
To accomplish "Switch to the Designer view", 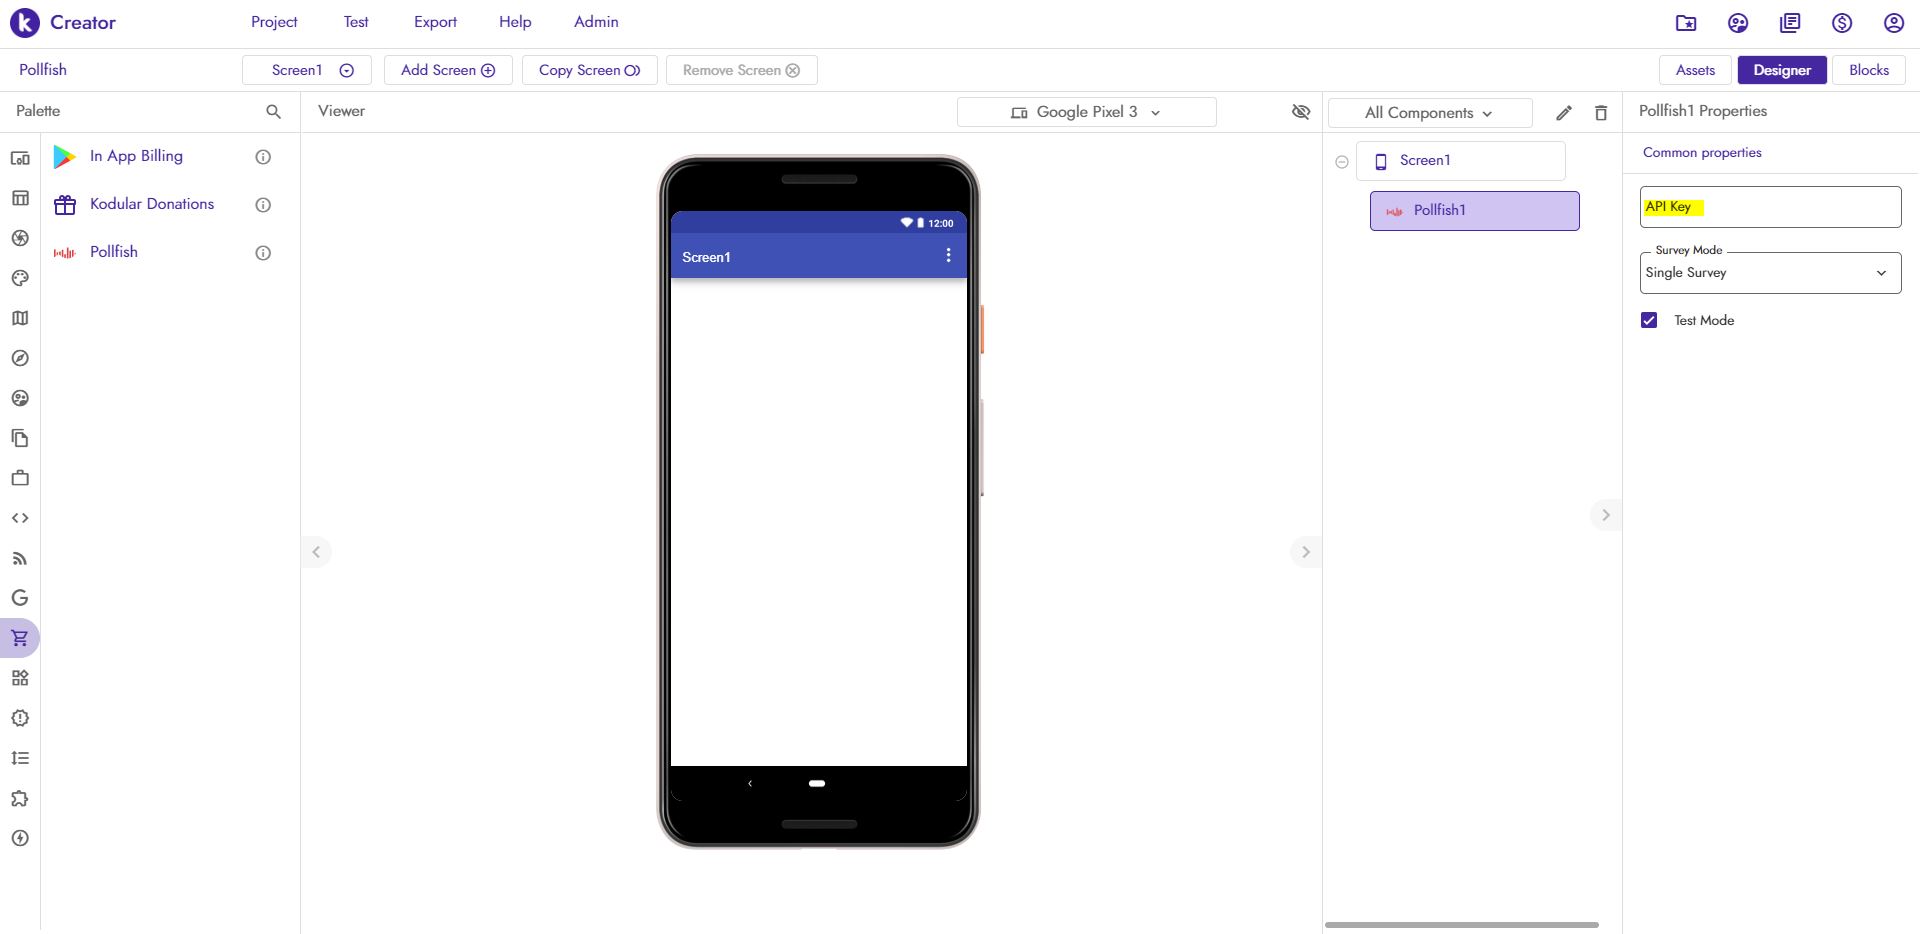I will (1782, 70).
